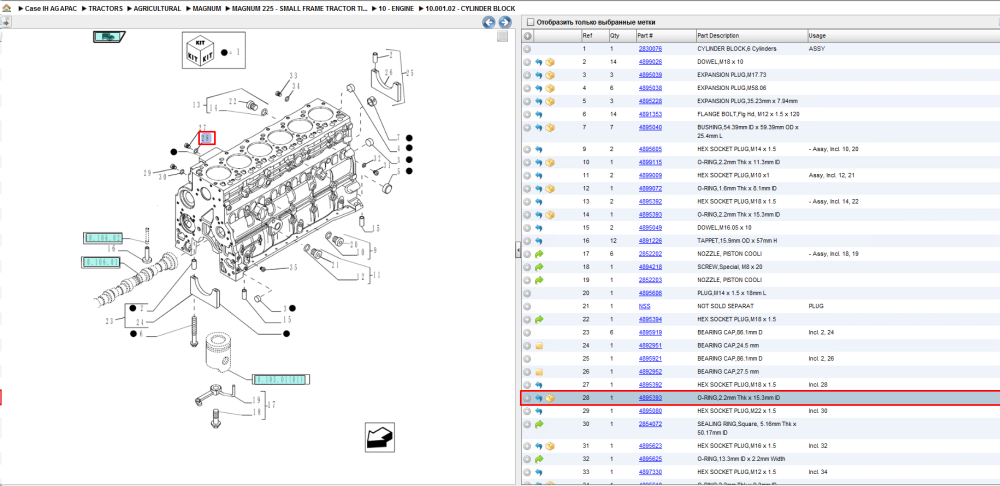Click the yellow kit box for Ref 31
1000x486 pixels.
click(550, 446)
